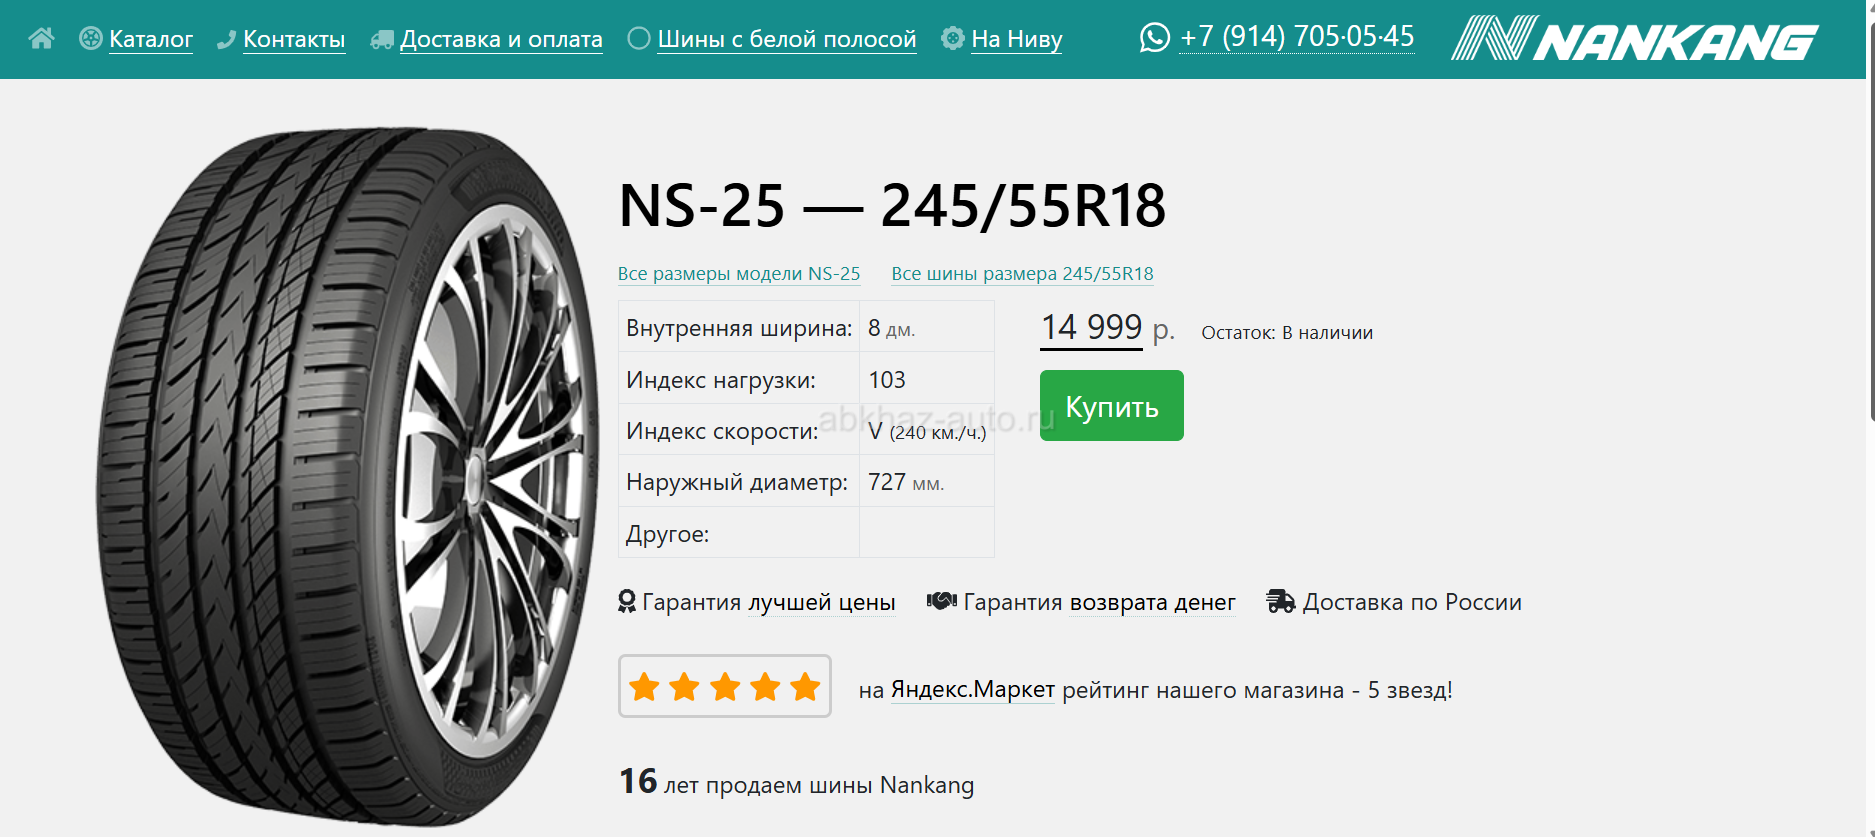Go to Доставка и оплата
This screenshot has width=1875, height=837.
tap(501, 39)
